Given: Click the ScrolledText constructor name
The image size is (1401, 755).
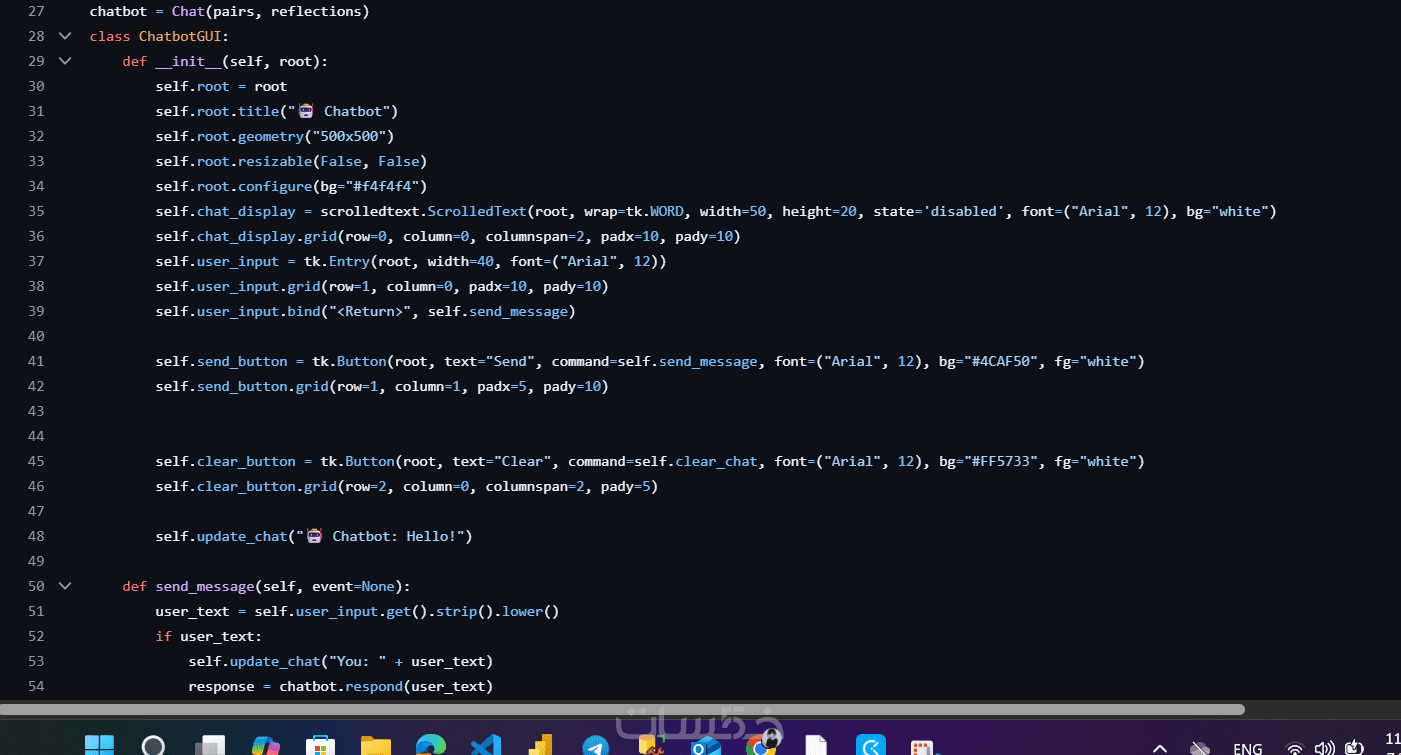Looking at the screenshot, I should pyautogui.click(x=477, y=211).
